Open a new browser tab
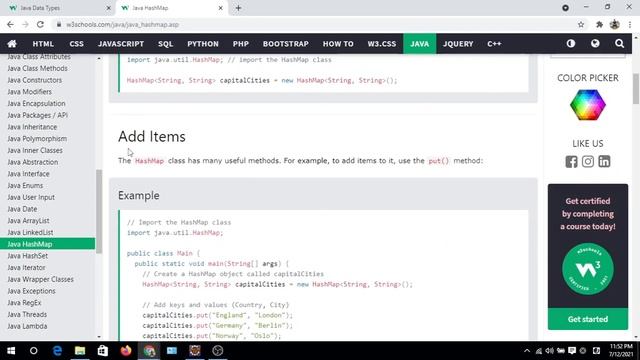Screen dimensions: 640x360 [x=238, y=8]
